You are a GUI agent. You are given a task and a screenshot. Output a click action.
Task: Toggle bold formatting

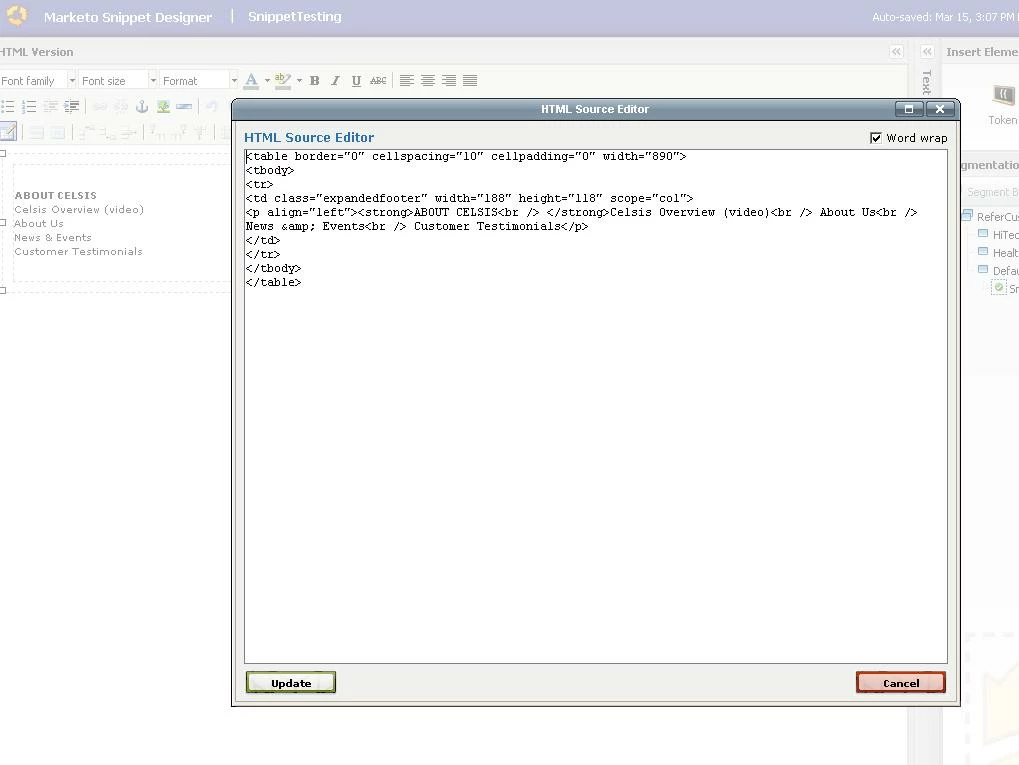click(315, 81)
